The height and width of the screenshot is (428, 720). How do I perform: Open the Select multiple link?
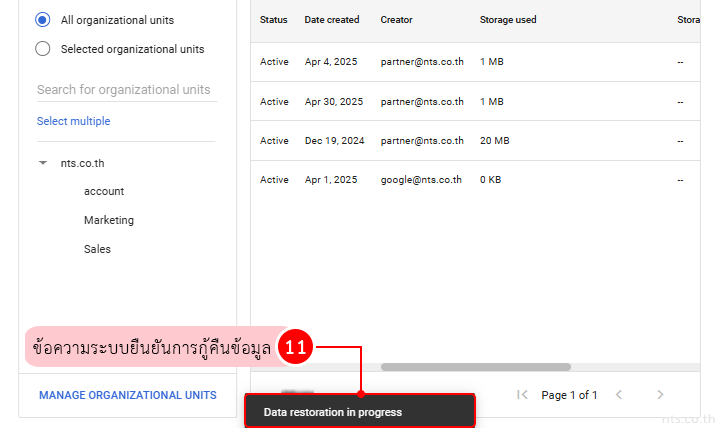73,121
